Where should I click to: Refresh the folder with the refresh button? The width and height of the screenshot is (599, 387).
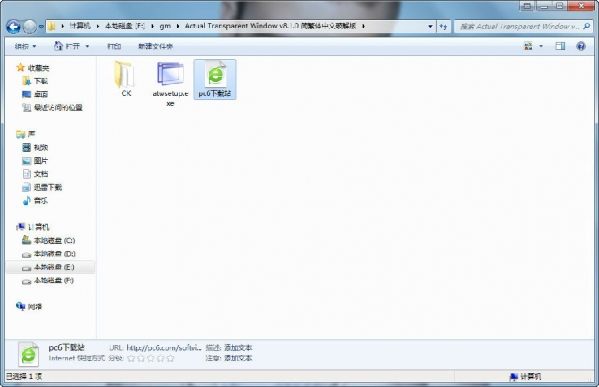pos(443,26)
